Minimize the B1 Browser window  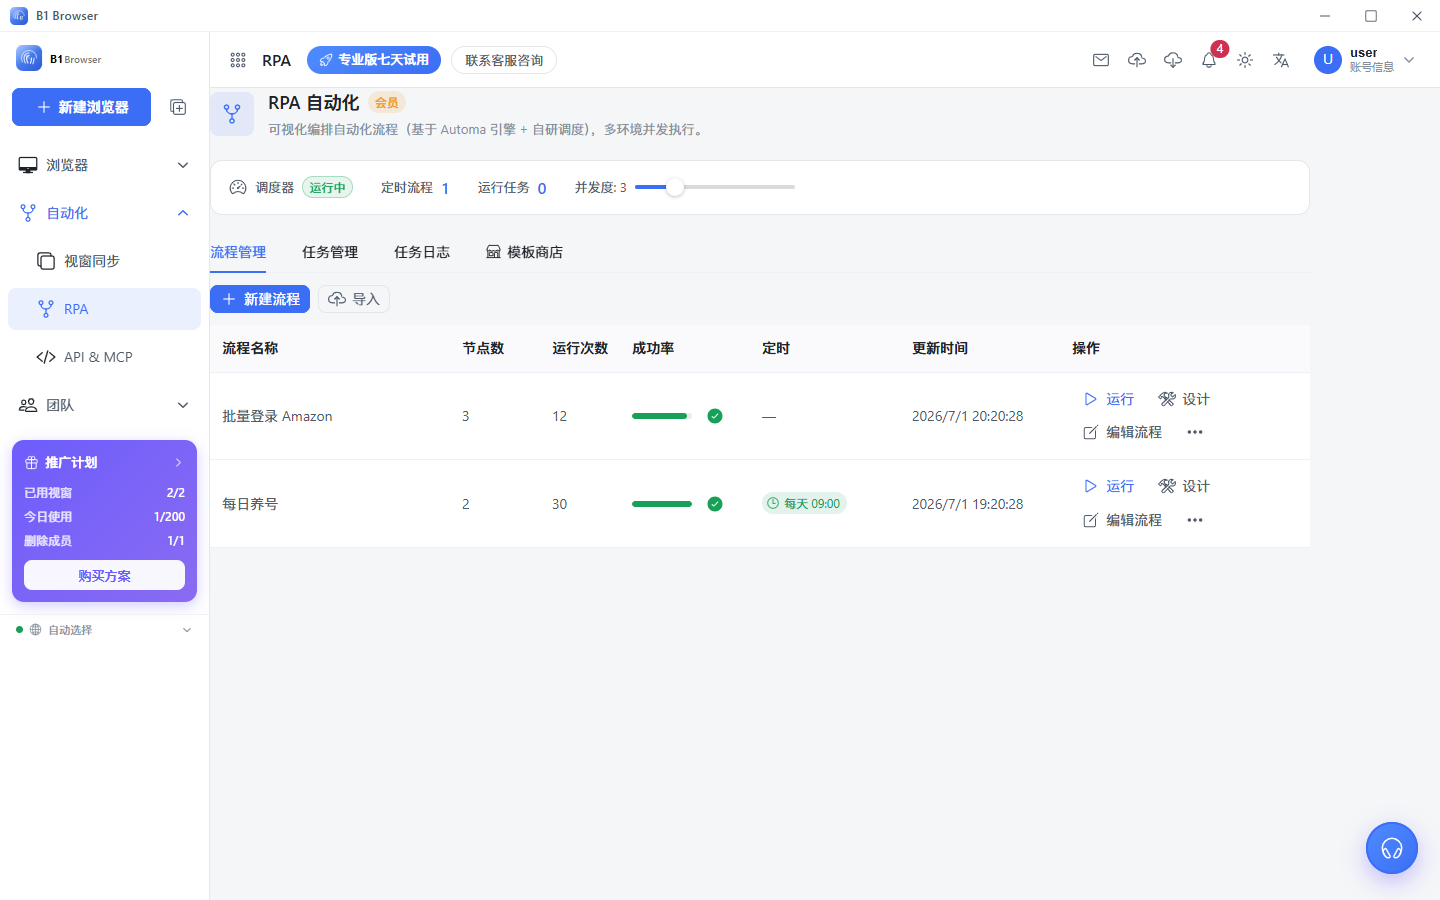pyautogui.click(x=1325, y=16)
